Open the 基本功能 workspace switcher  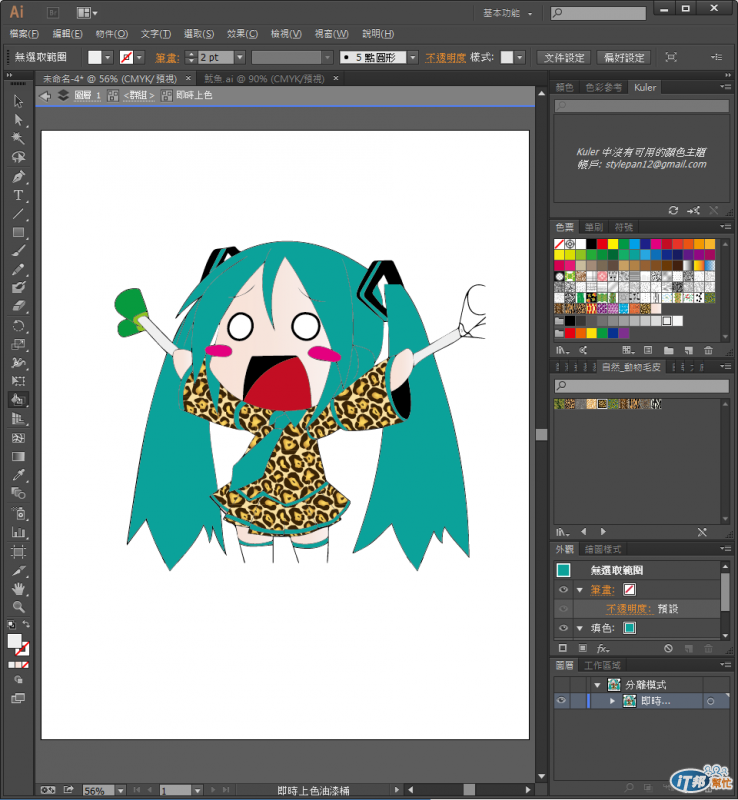pyautogui.click(x=507, y=13)
